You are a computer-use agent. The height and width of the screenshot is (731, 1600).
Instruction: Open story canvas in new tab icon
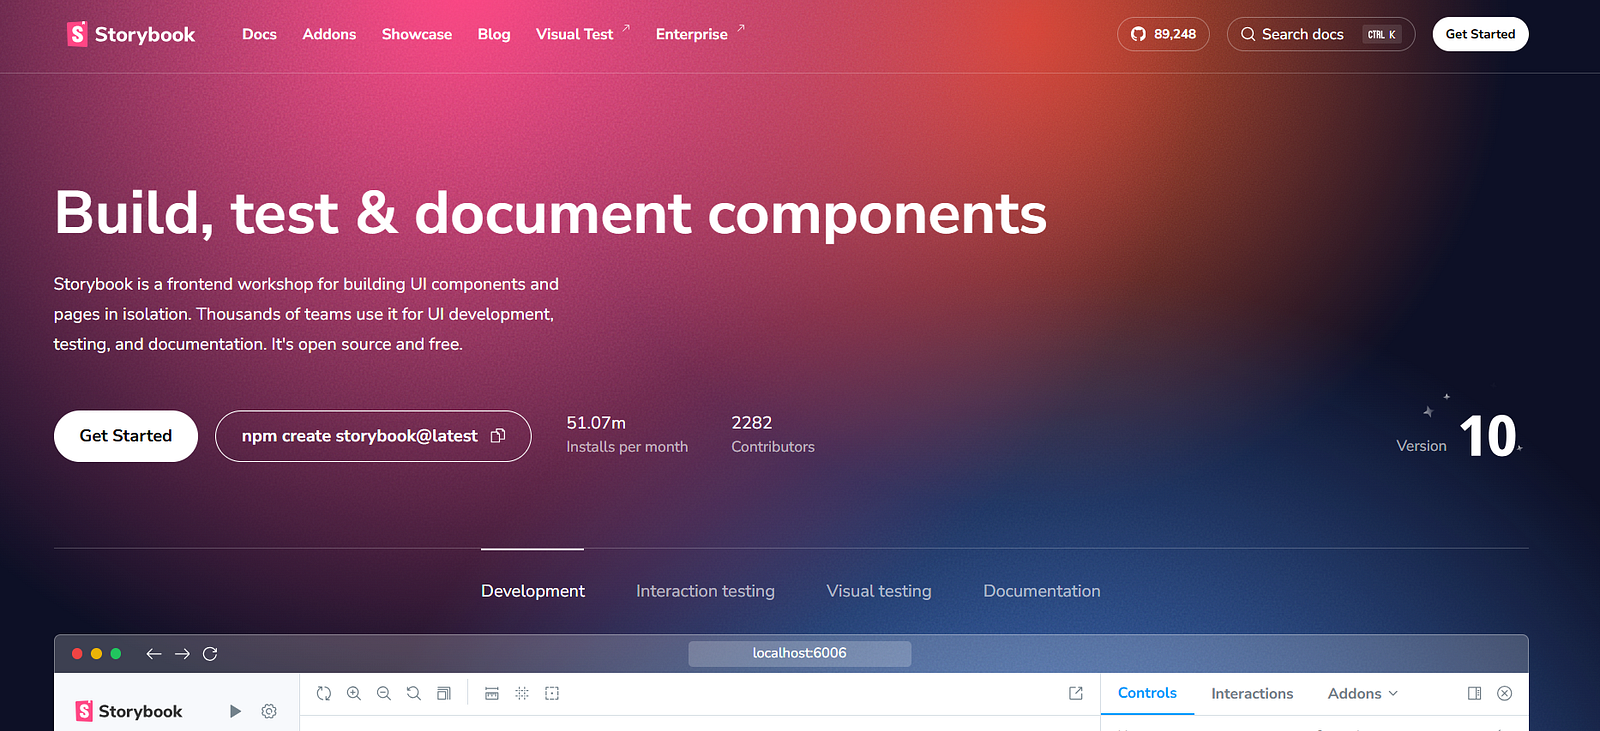pos(1076,693)
